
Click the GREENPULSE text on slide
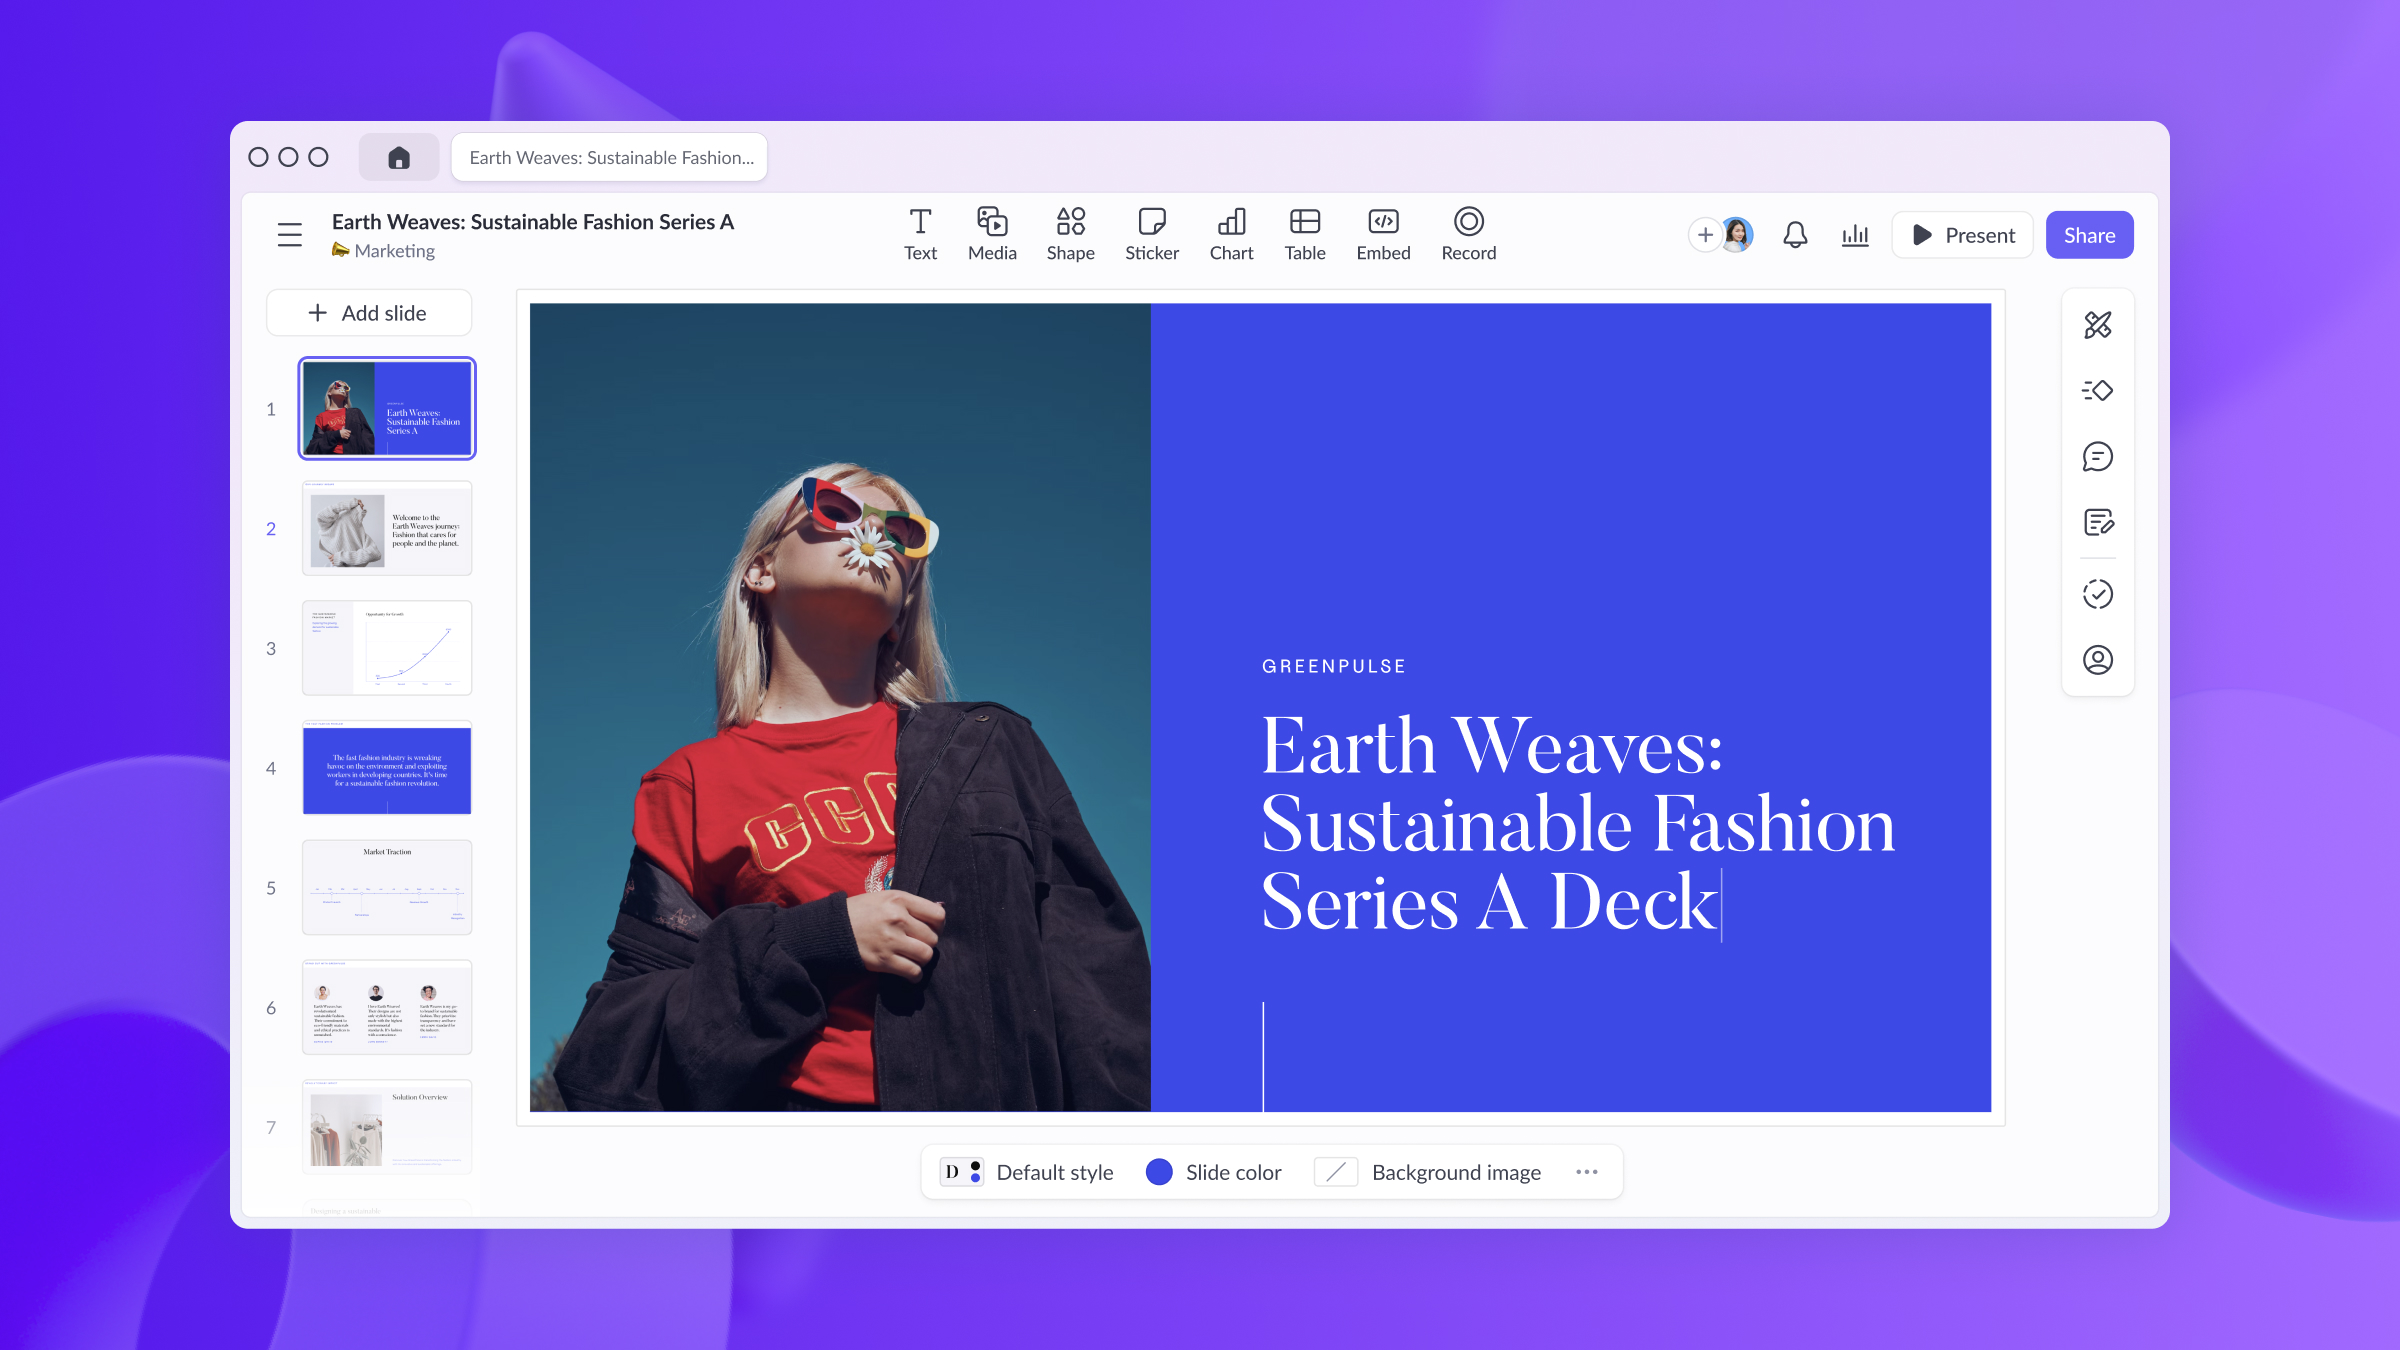click(x=1334, y=667)
